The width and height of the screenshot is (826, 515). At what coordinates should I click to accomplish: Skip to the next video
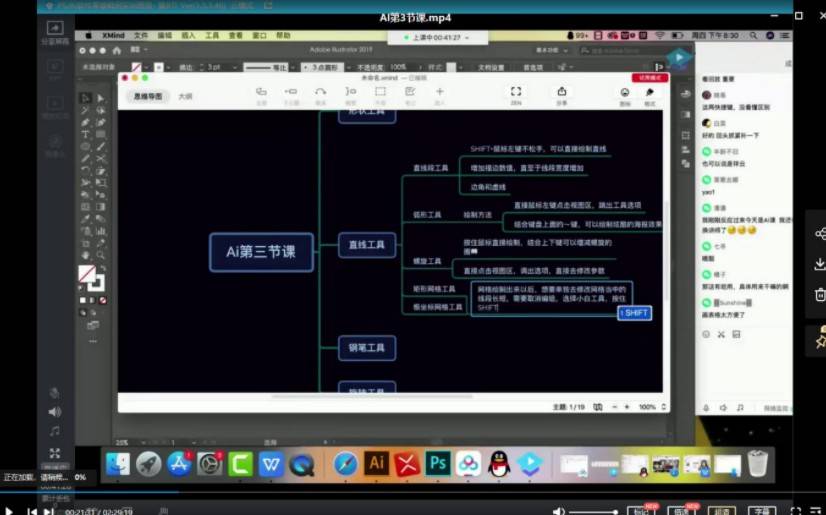point(48,511)
